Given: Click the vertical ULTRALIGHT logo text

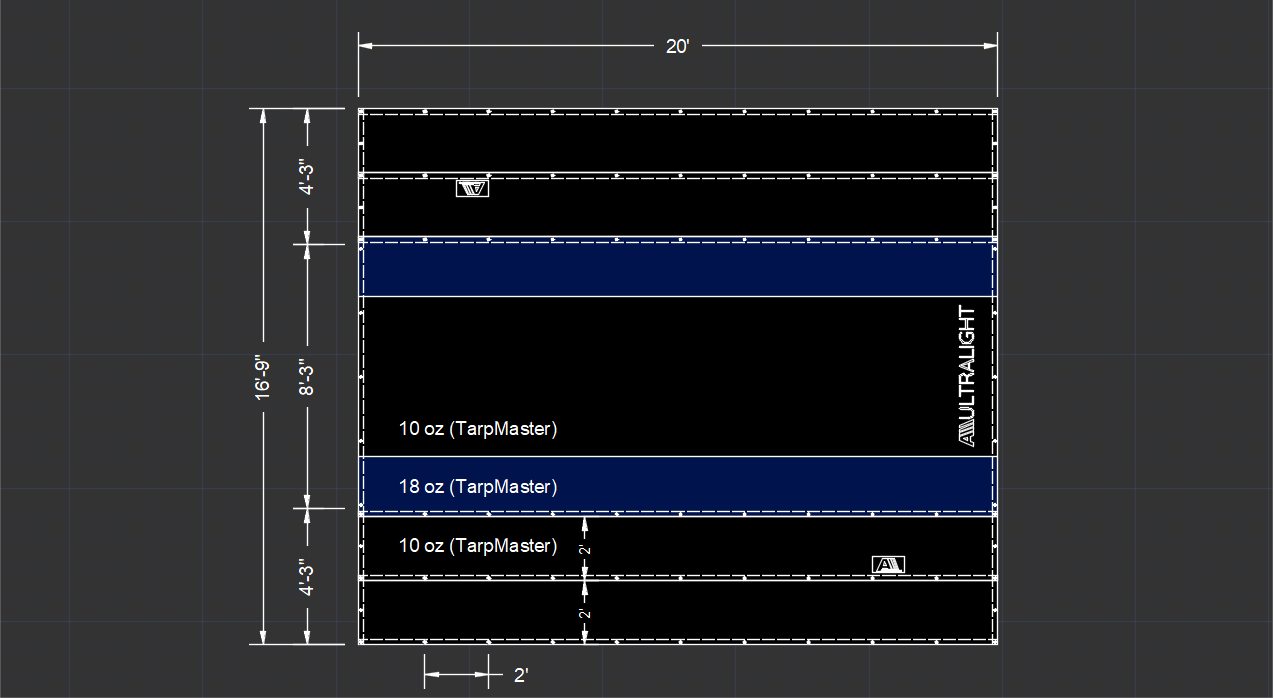Looking at the screenshot, I should [967, 375].
